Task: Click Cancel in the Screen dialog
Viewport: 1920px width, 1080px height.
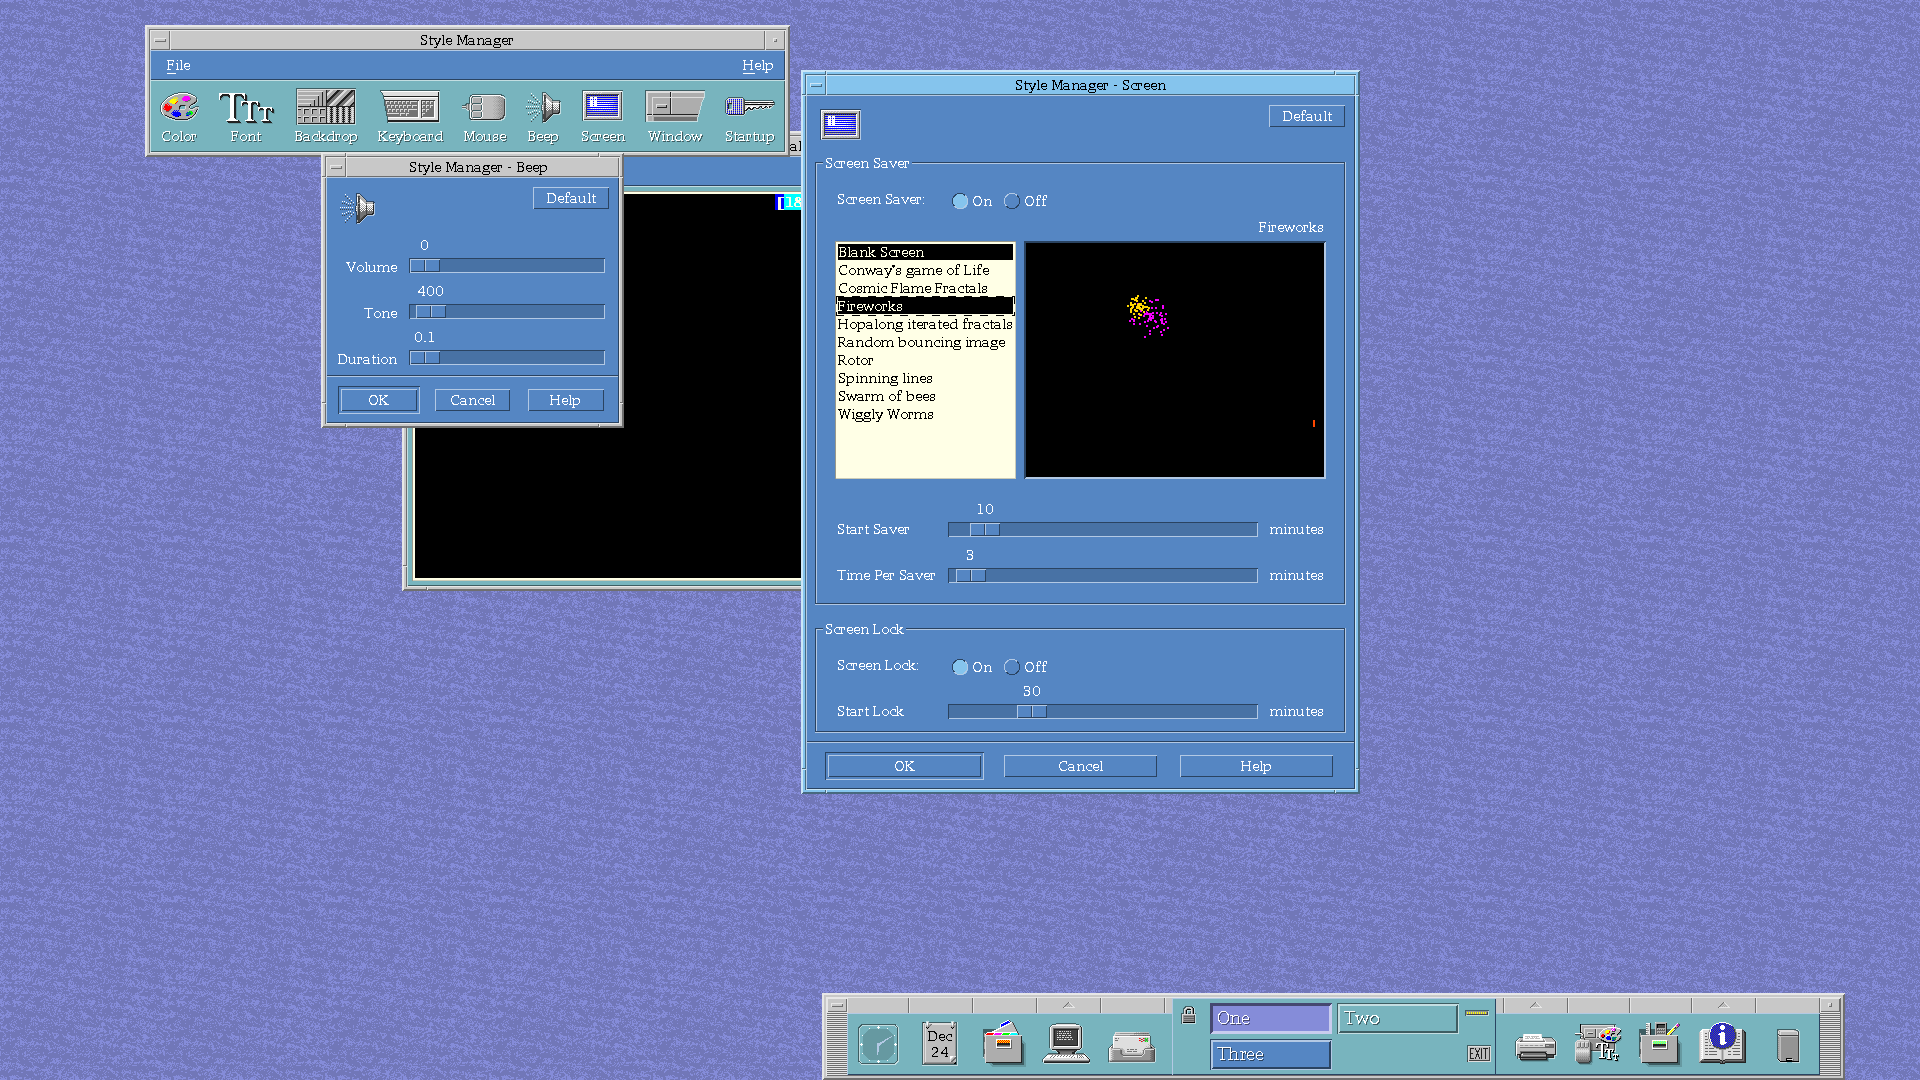Action: tap(1080, 766)
